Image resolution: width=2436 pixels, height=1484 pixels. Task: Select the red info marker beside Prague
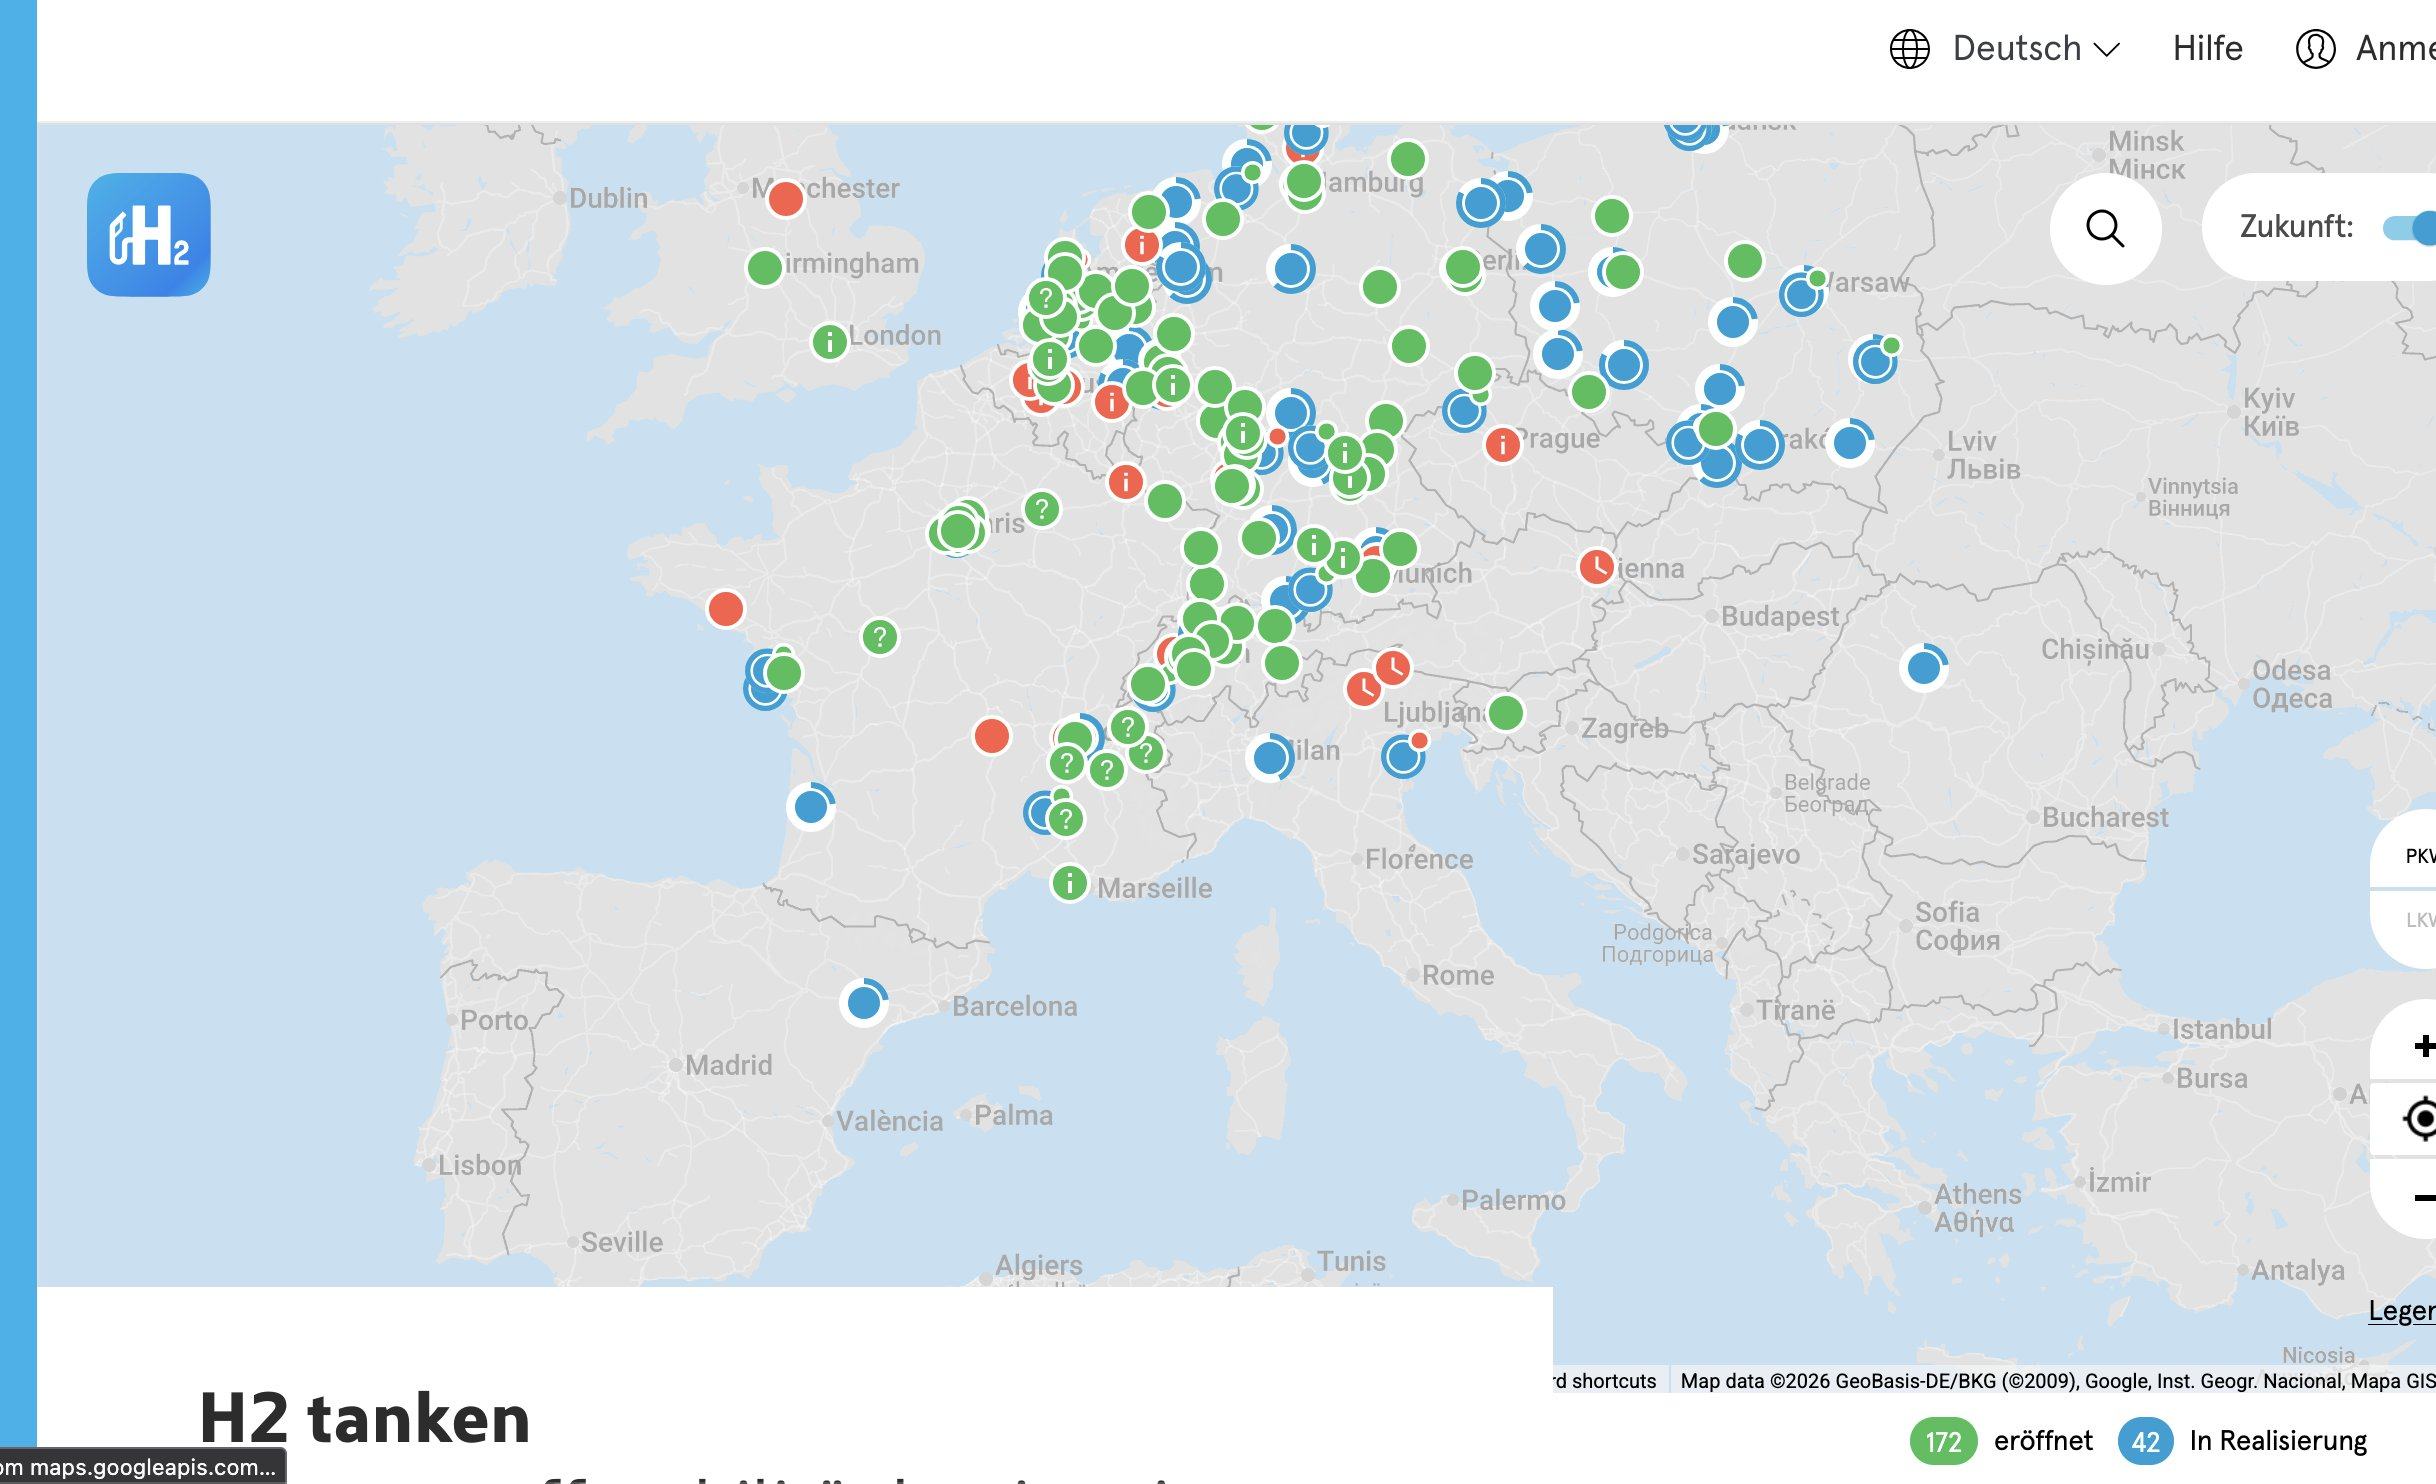click(x=1503, y=445)
